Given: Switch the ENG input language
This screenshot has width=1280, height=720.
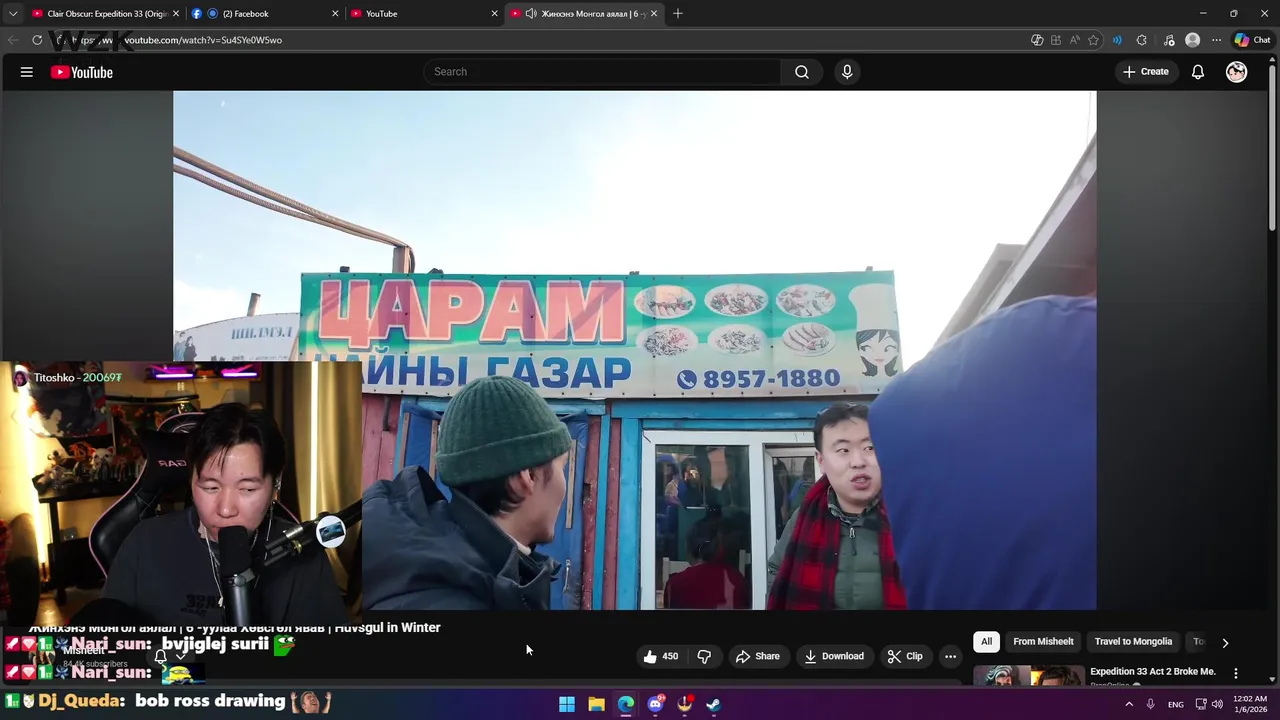Looking at the screenshot, I should pyautogui.click(x=1176, y=704).
